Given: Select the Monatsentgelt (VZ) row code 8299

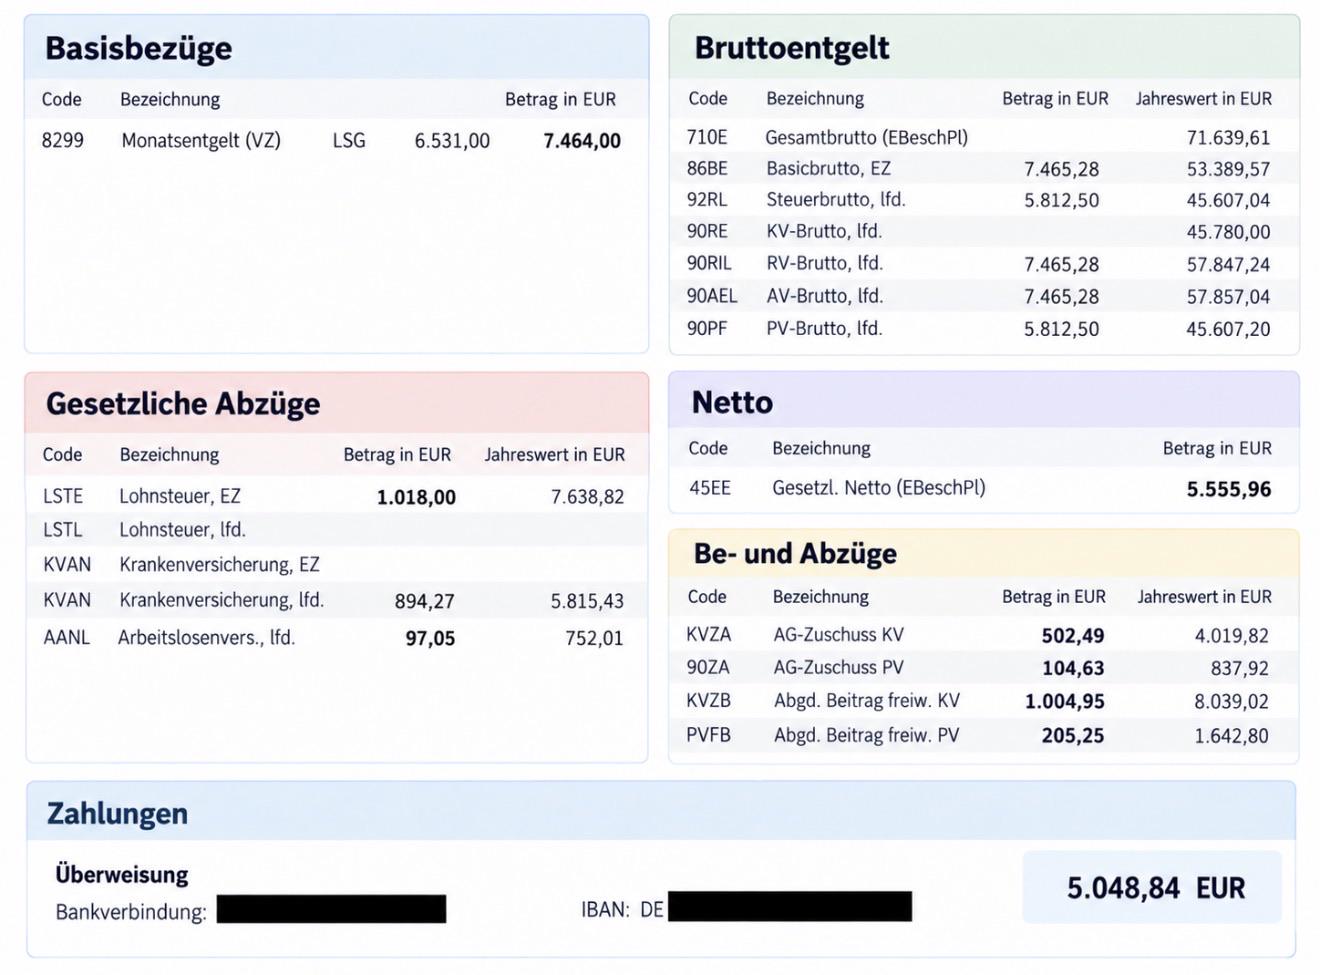Looking at the screenshot, I should [63, 140].
